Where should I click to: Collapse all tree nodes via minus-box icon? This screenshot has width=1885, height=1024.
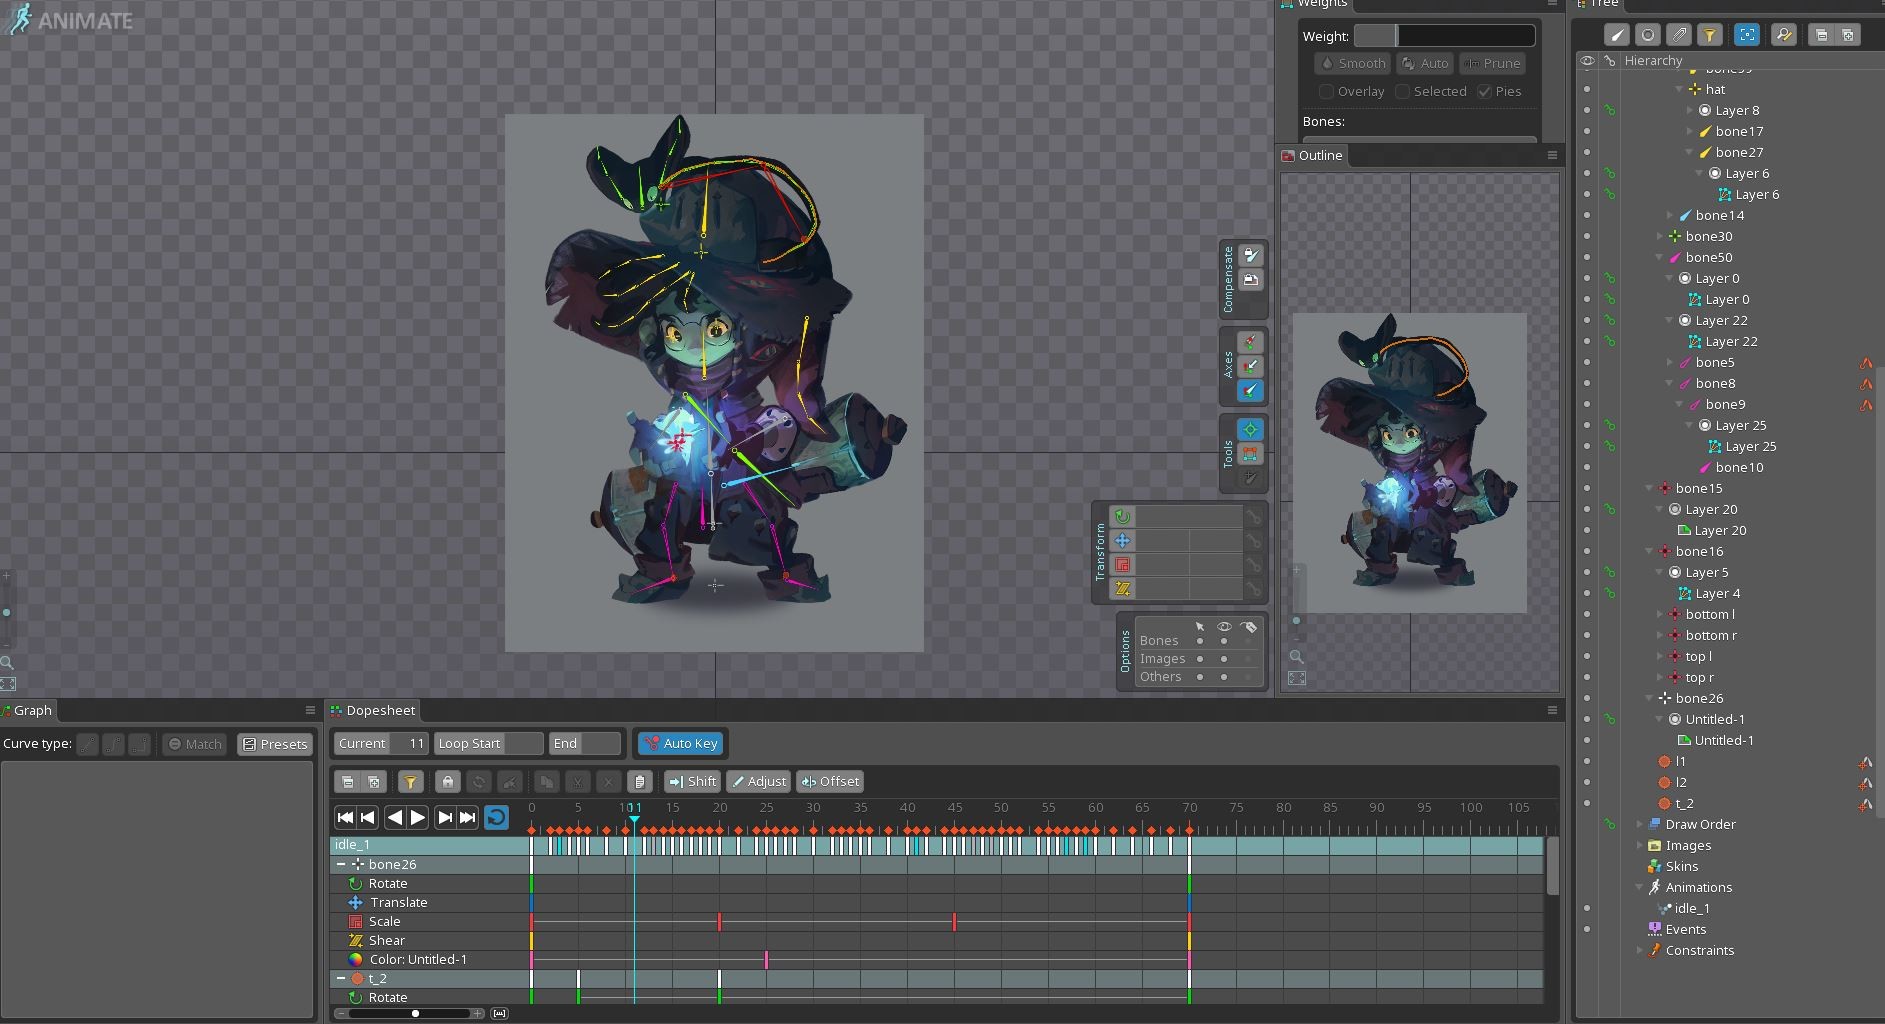[x=1821, y=35]
